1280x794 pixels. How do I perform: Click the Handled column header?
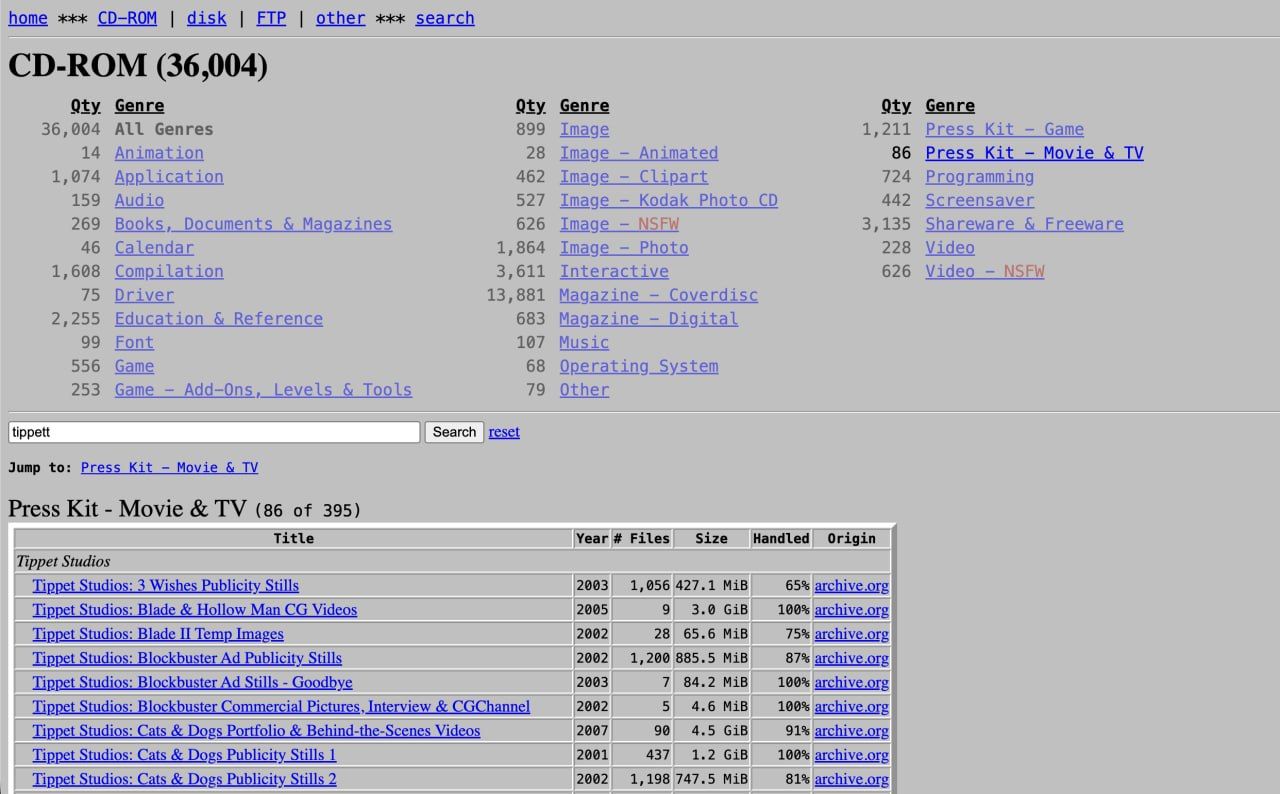click(781, 538)
